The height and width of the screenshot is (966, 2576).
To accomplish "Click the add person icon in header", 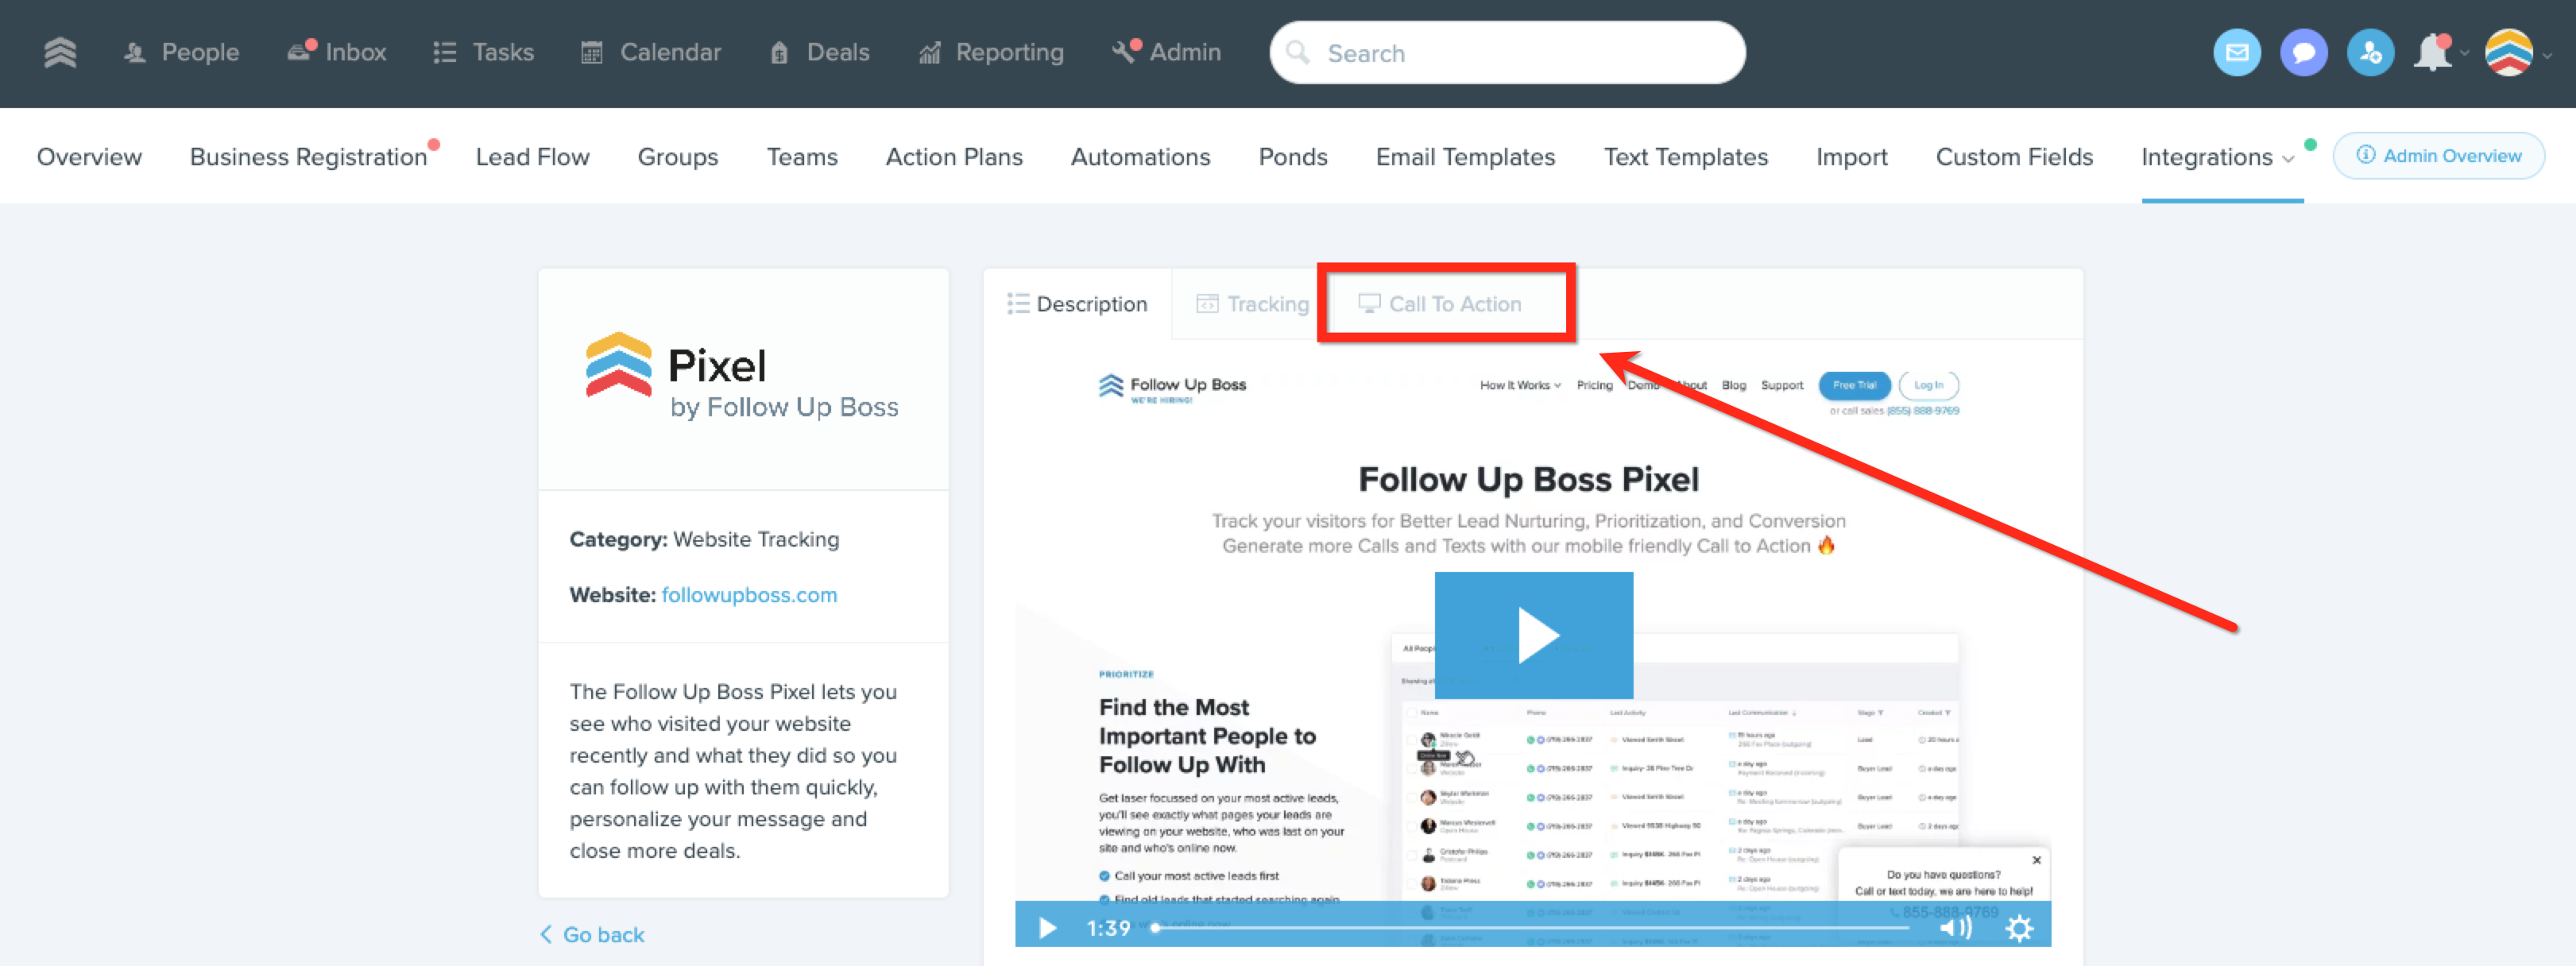I will tap(2371, 53).
